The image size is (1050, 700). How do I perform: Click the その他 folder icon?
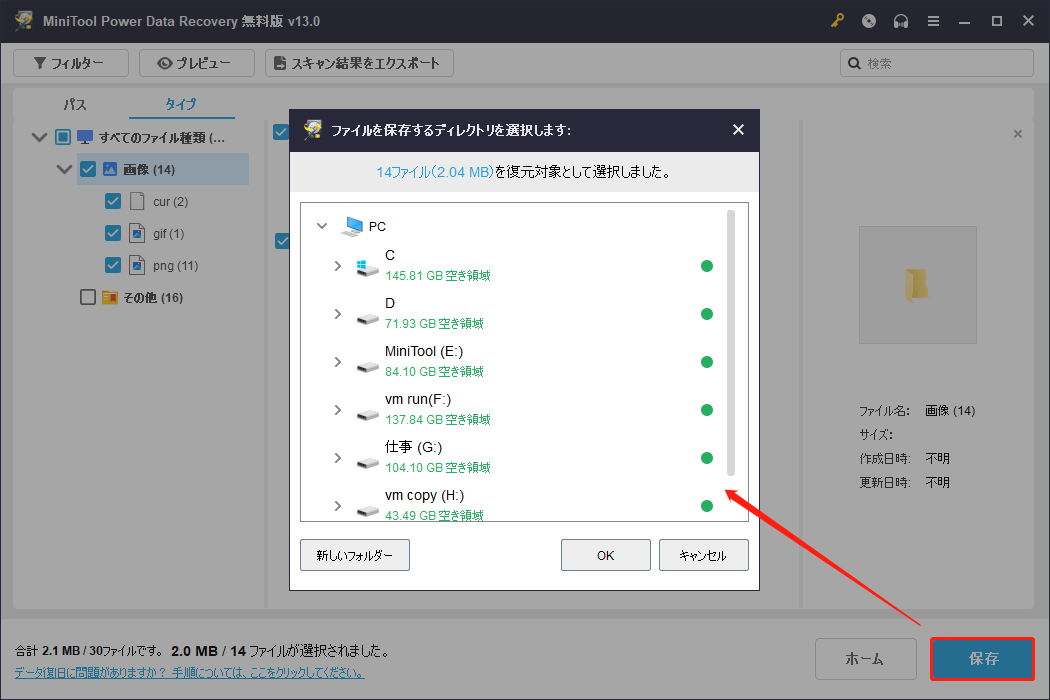click(110, 297)
